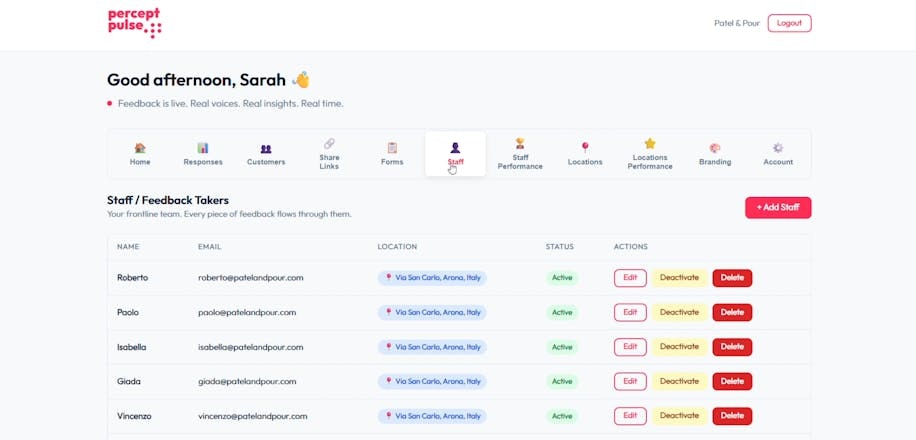Click Roberto's Active status badge

click(562, 278)
